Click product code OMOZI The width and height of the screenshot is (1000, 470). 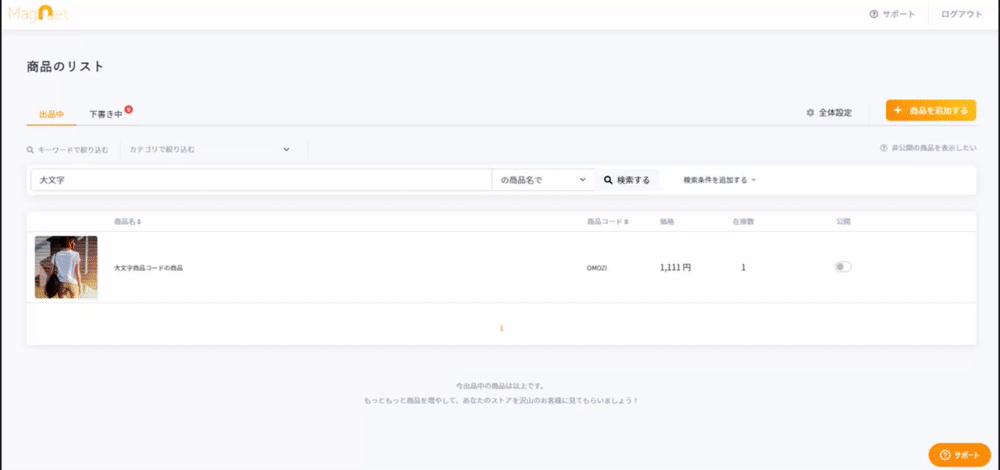(x=597, y=268)
